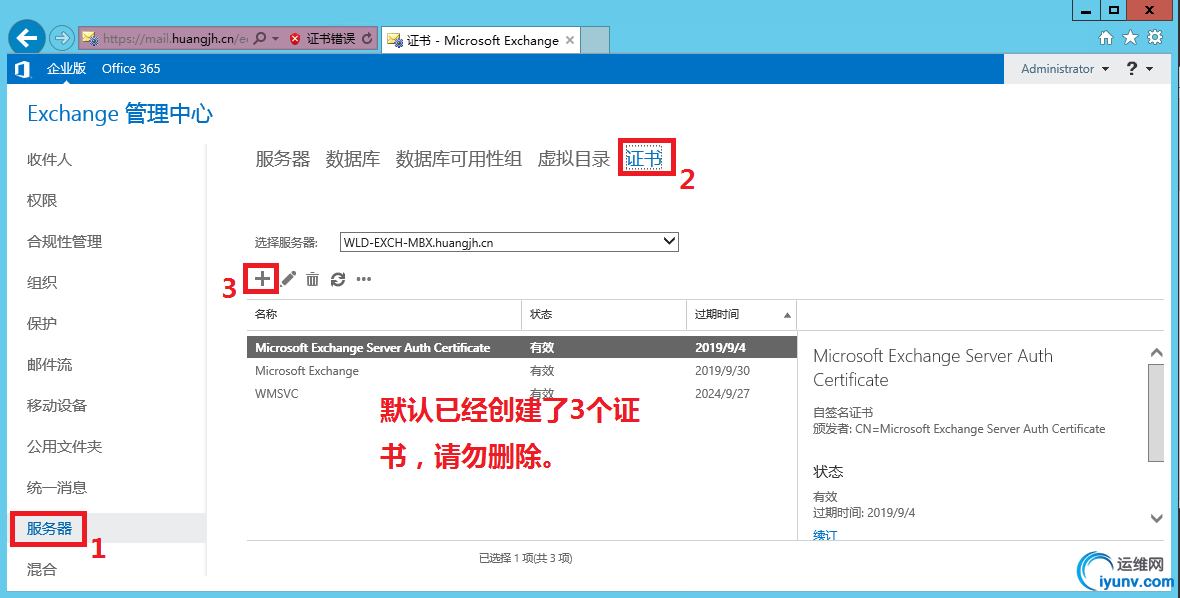Click the 2024/9/27 expiry date cell
Screen dimensions: 1180x598
click(722, 393)
